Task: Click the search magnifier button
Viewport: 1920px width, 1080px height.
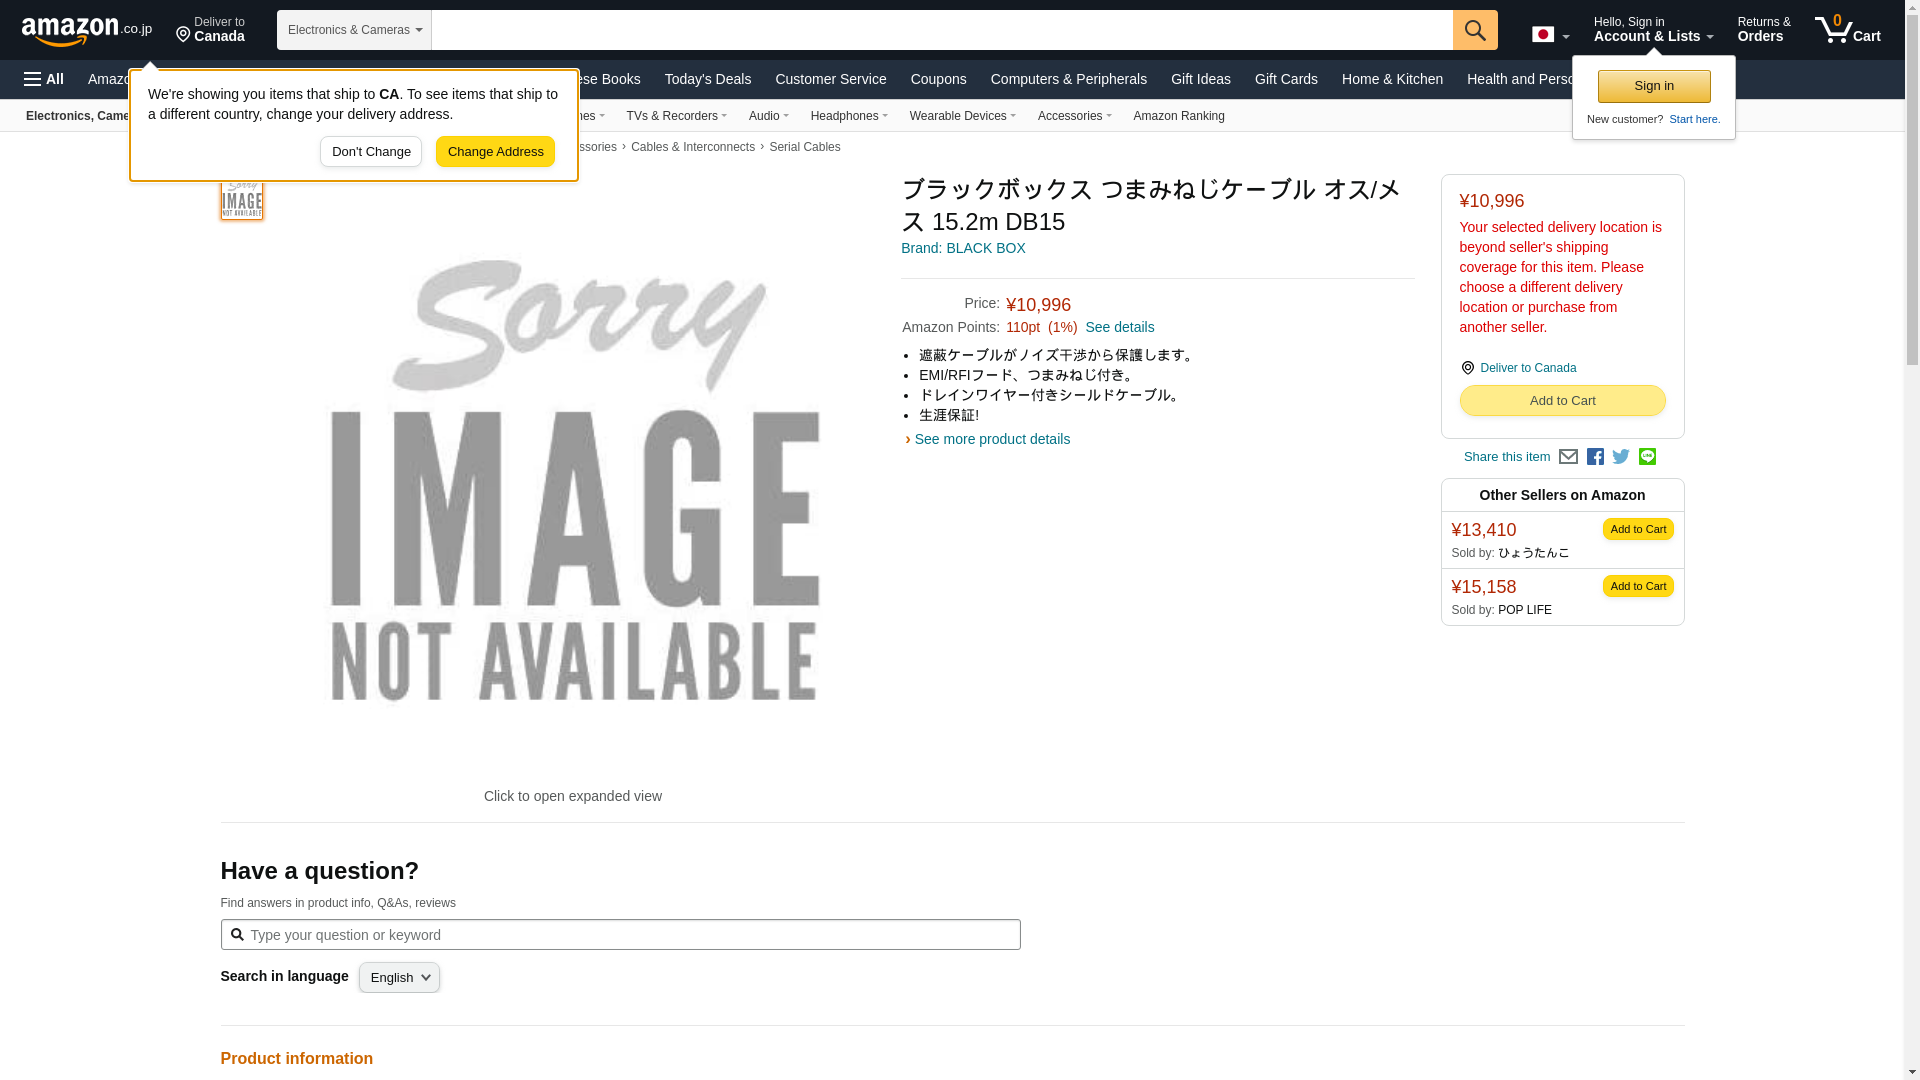Action: [1475, 30]
